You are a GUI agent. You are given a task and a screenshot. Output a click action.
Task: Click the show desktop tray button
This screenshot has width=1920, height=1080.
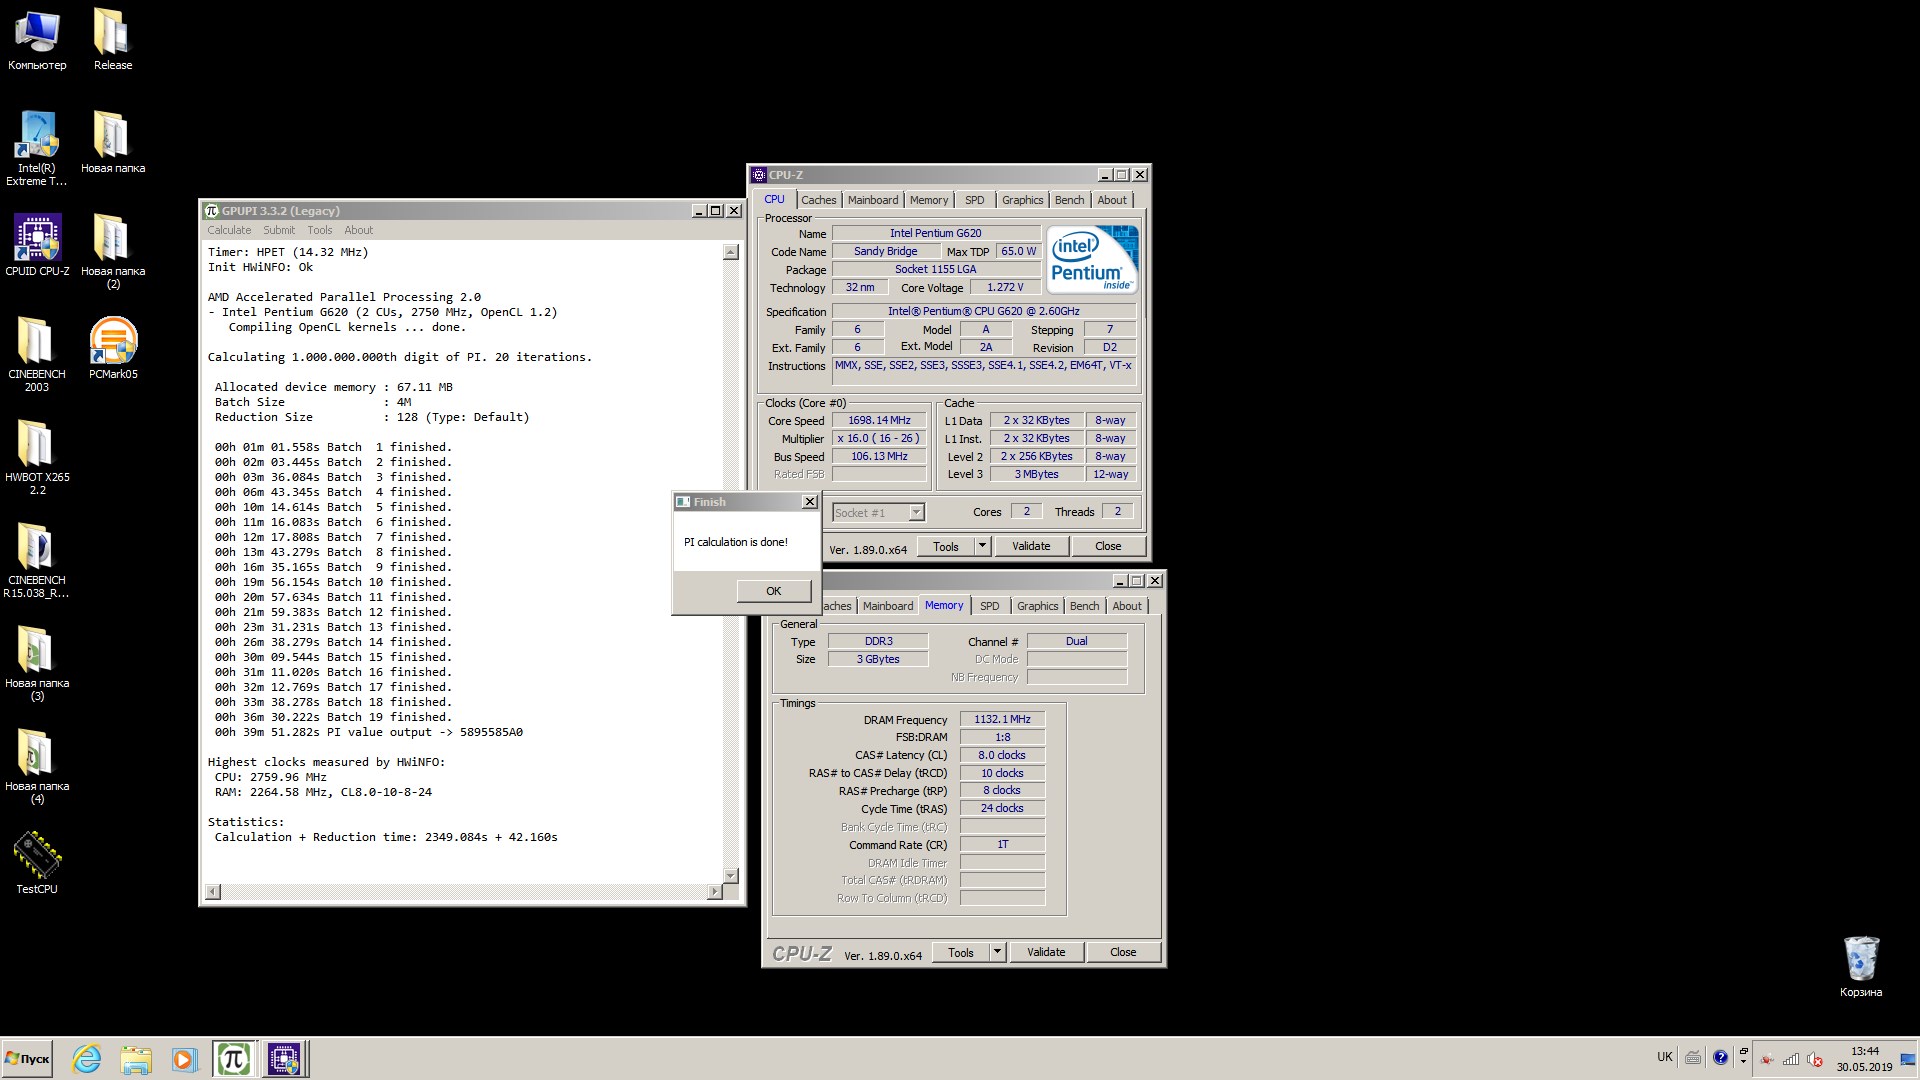[1908, 1059]
